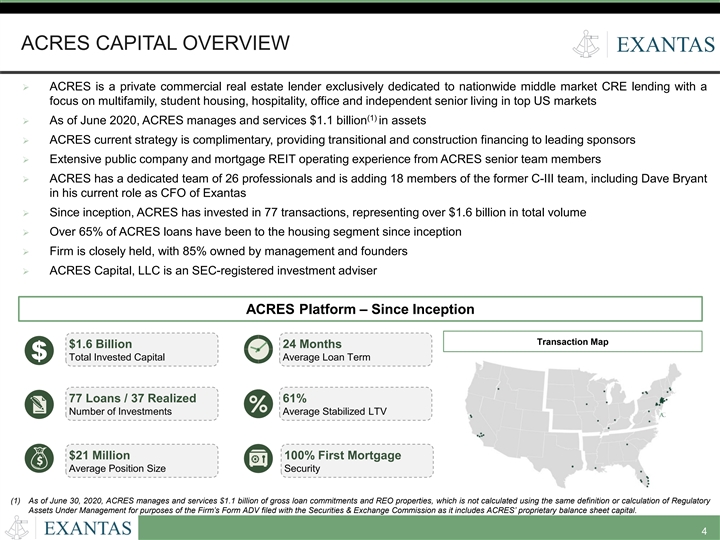Click the bullet about 77 transactions since inception
The height and width of the screenshot is (540, 720).
pos(318,212)
